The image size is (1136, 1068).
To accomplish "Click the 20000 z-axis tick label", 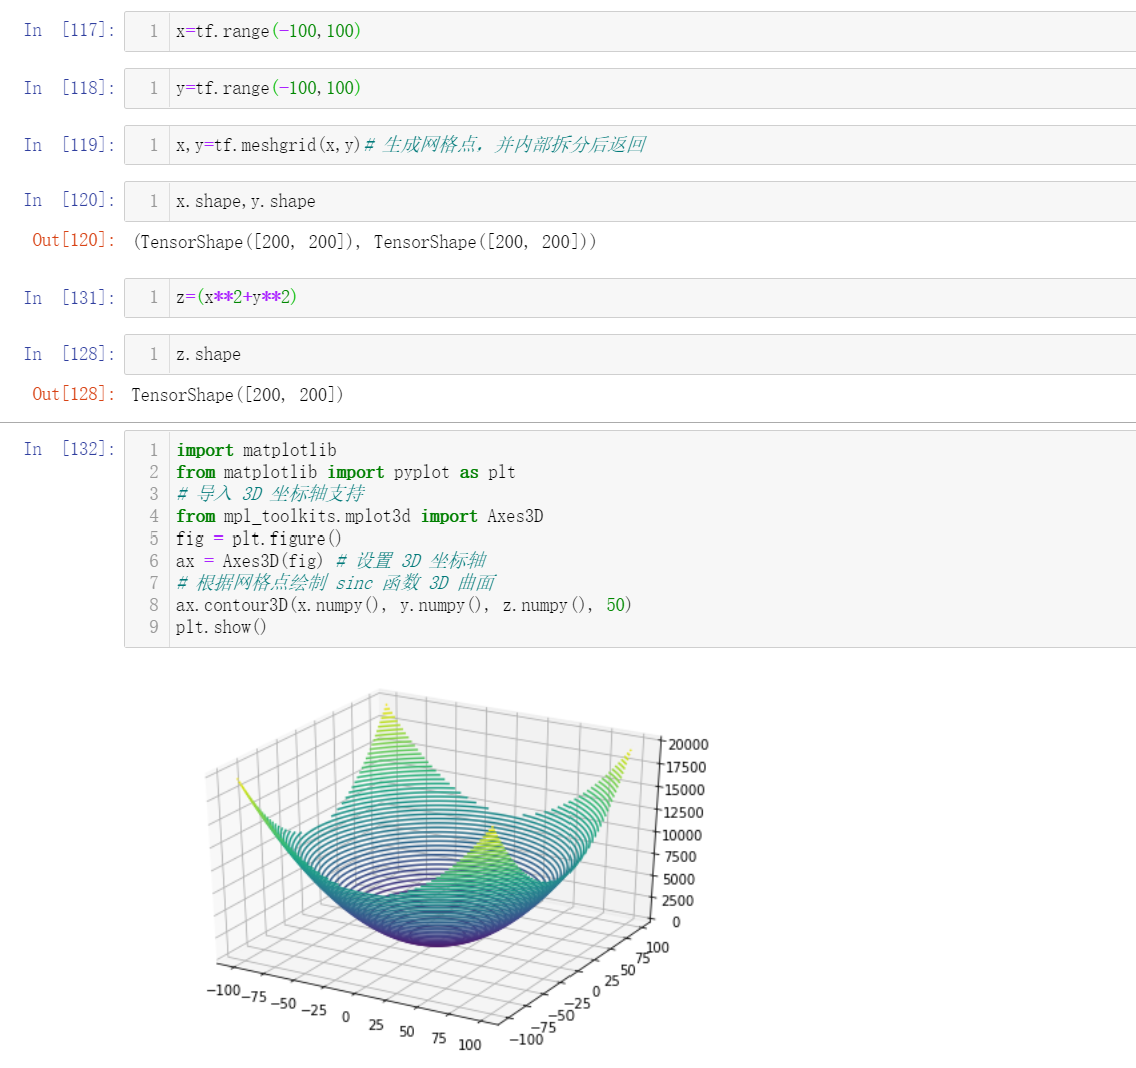I will click(x=688, y=745).
